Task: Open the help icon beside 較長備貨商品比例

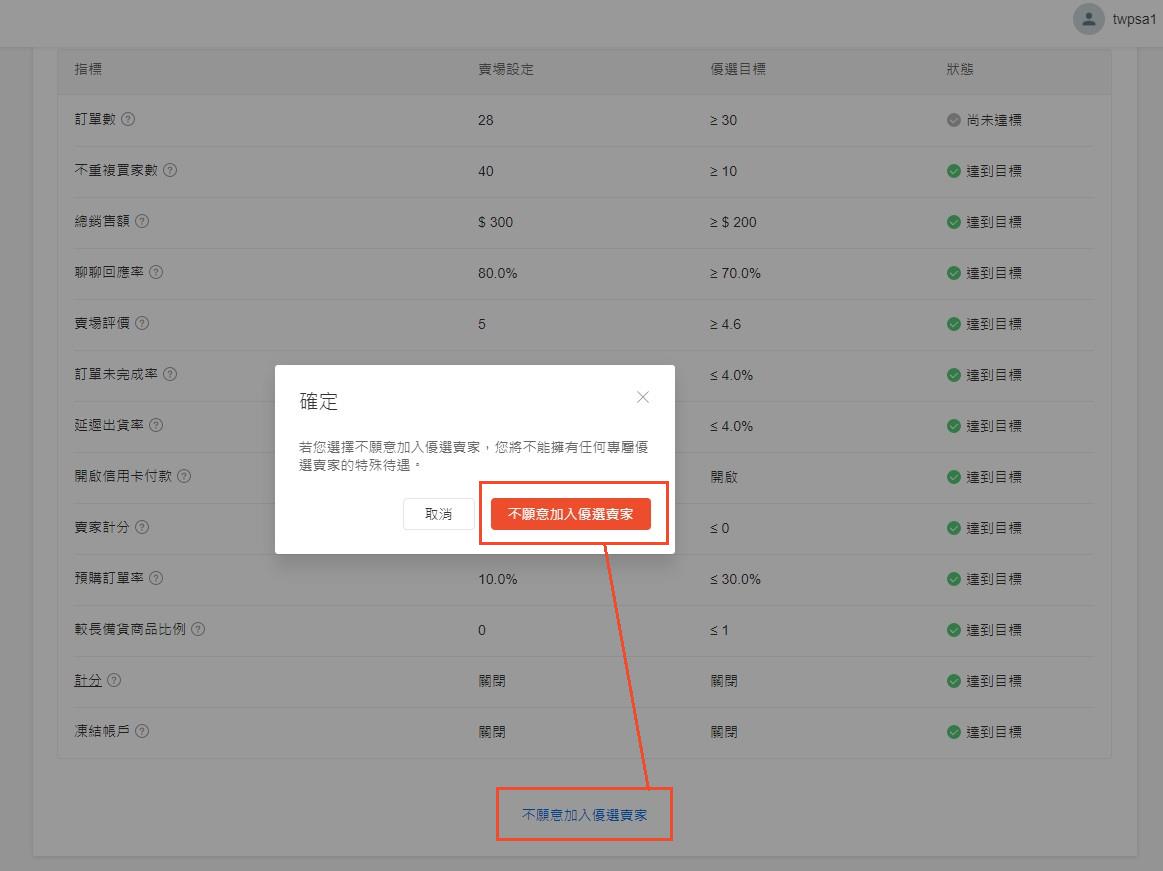Action: (197, 629)
